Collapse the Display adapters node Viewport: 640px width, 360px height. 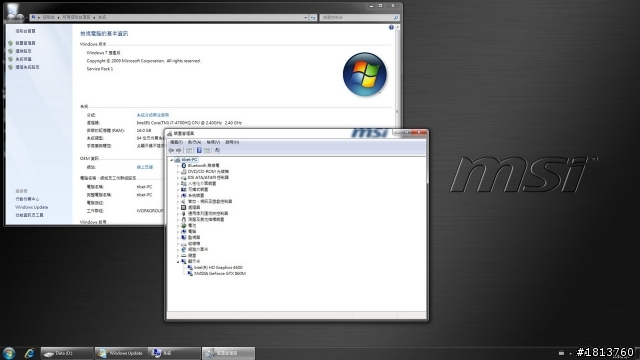click(178, 262)
